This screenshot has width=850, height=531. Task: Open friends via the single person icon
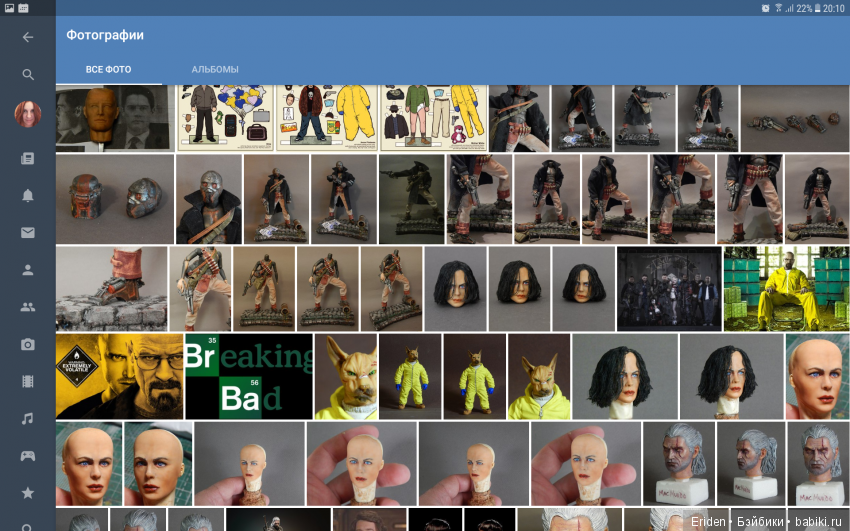click(28, 270)
